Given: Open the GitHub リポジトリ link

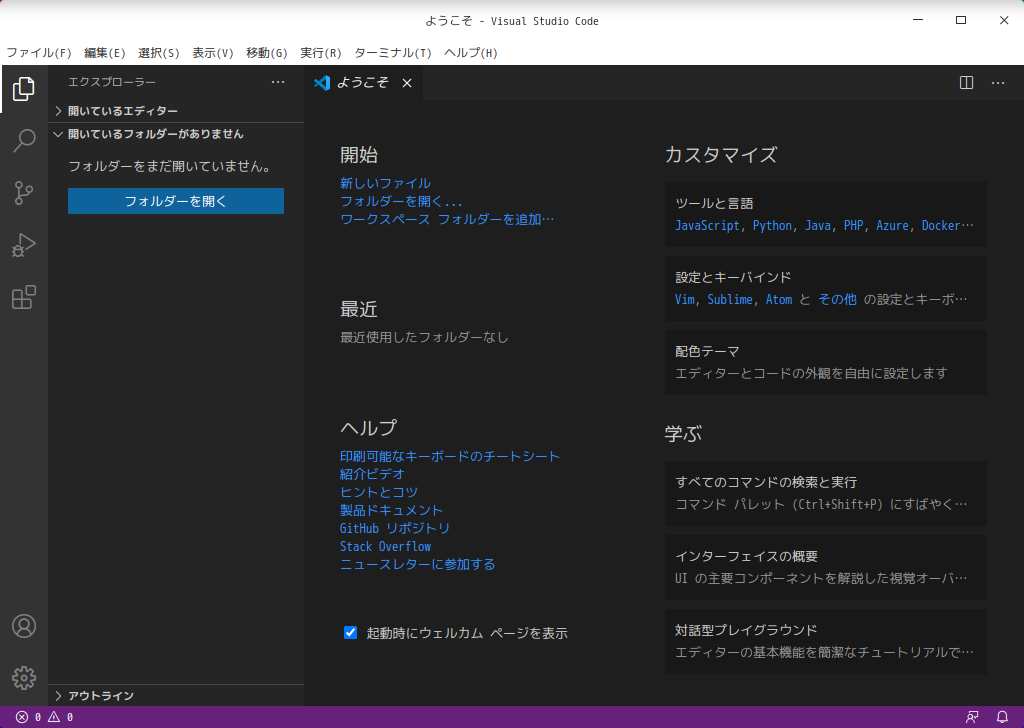Looking at the screenshot, I should 395,528.
